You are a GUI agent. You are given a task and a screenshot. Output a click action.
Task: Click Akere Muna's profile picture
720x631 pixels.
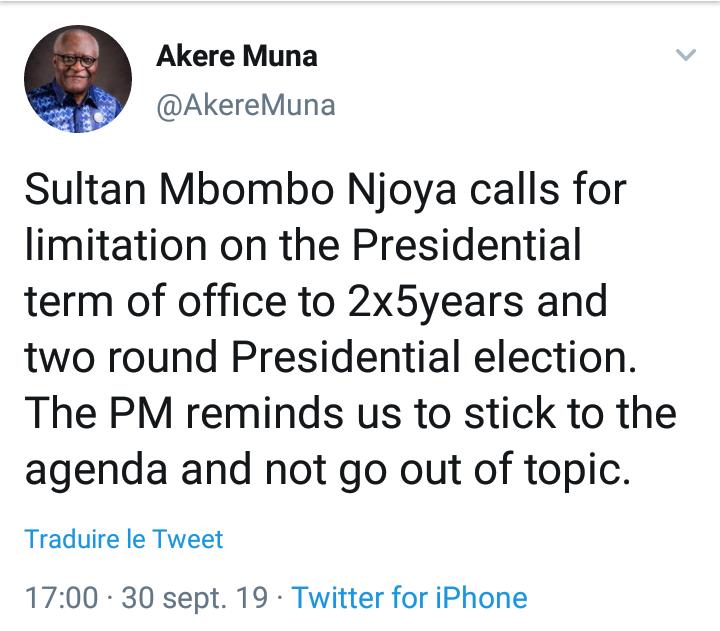click(x=78, y=79)
